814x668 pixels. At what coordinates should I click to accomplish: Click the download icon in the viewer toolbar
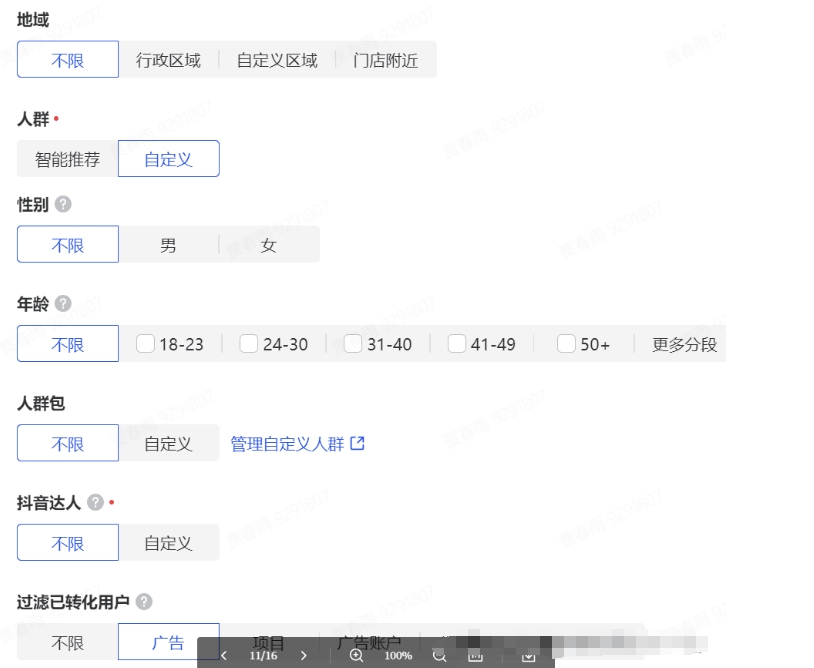528,656
